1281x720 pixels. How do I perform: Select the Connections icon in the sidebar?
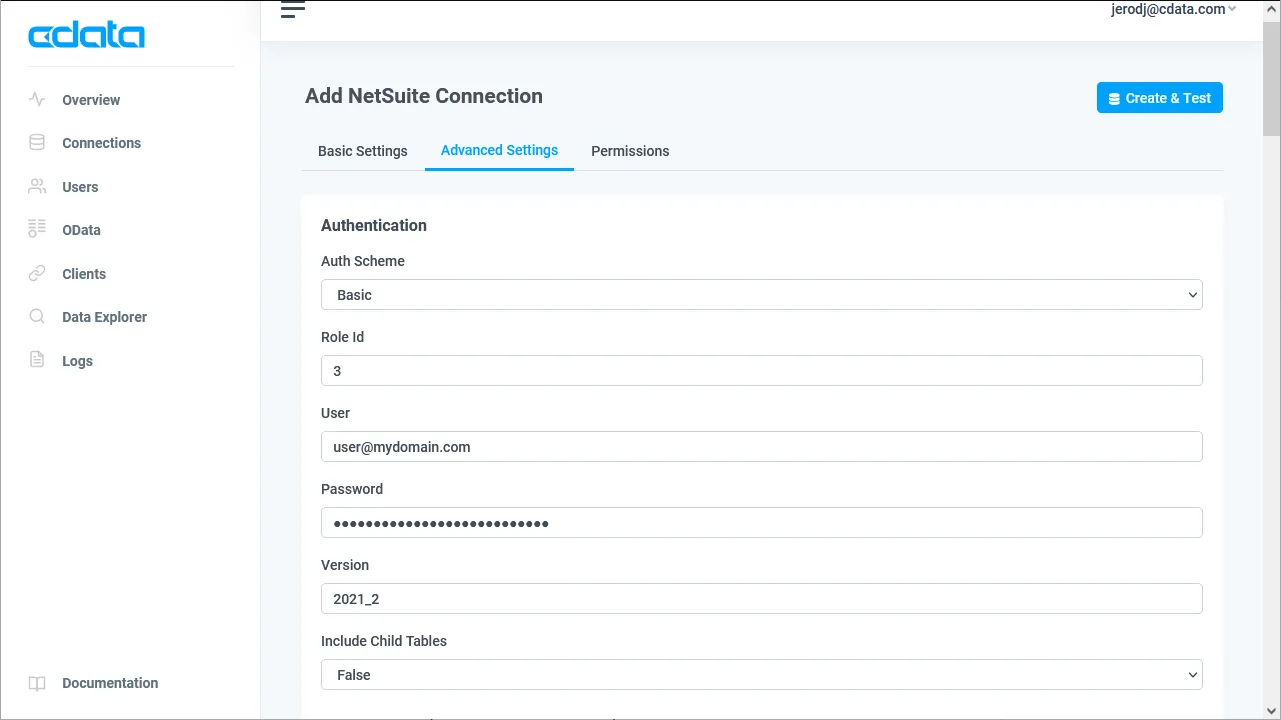[37, 143]
